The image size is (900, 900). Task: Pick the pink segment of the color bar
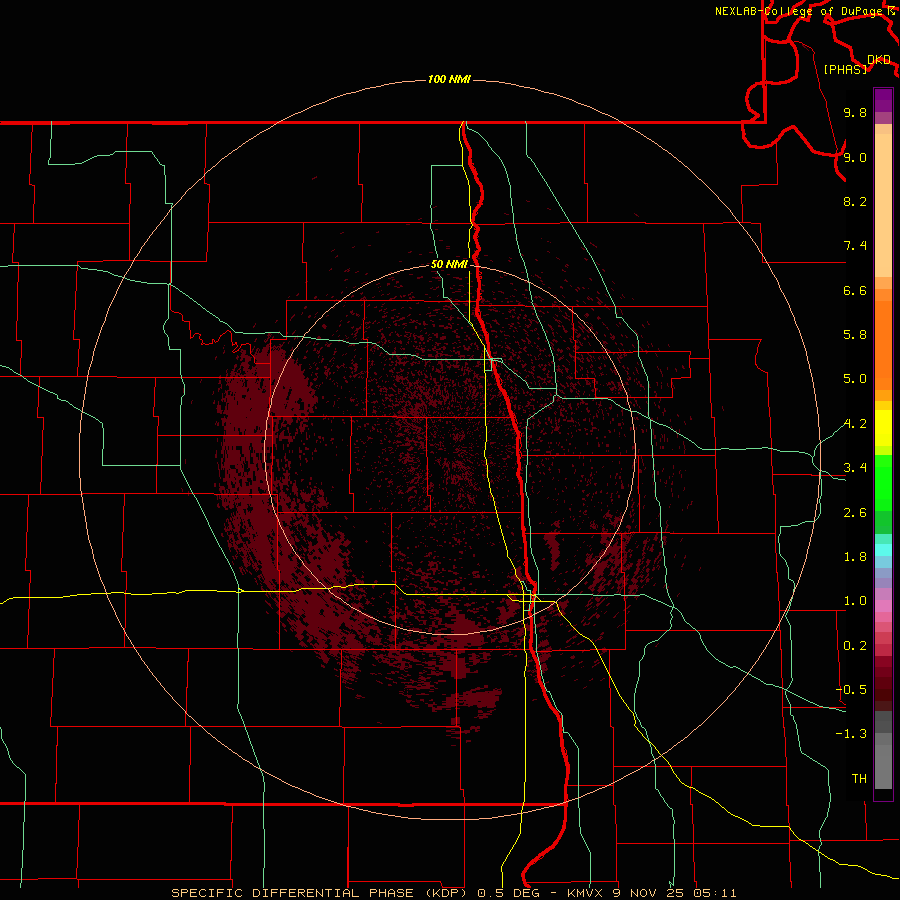pyautogui.click(x=883, y=606)
